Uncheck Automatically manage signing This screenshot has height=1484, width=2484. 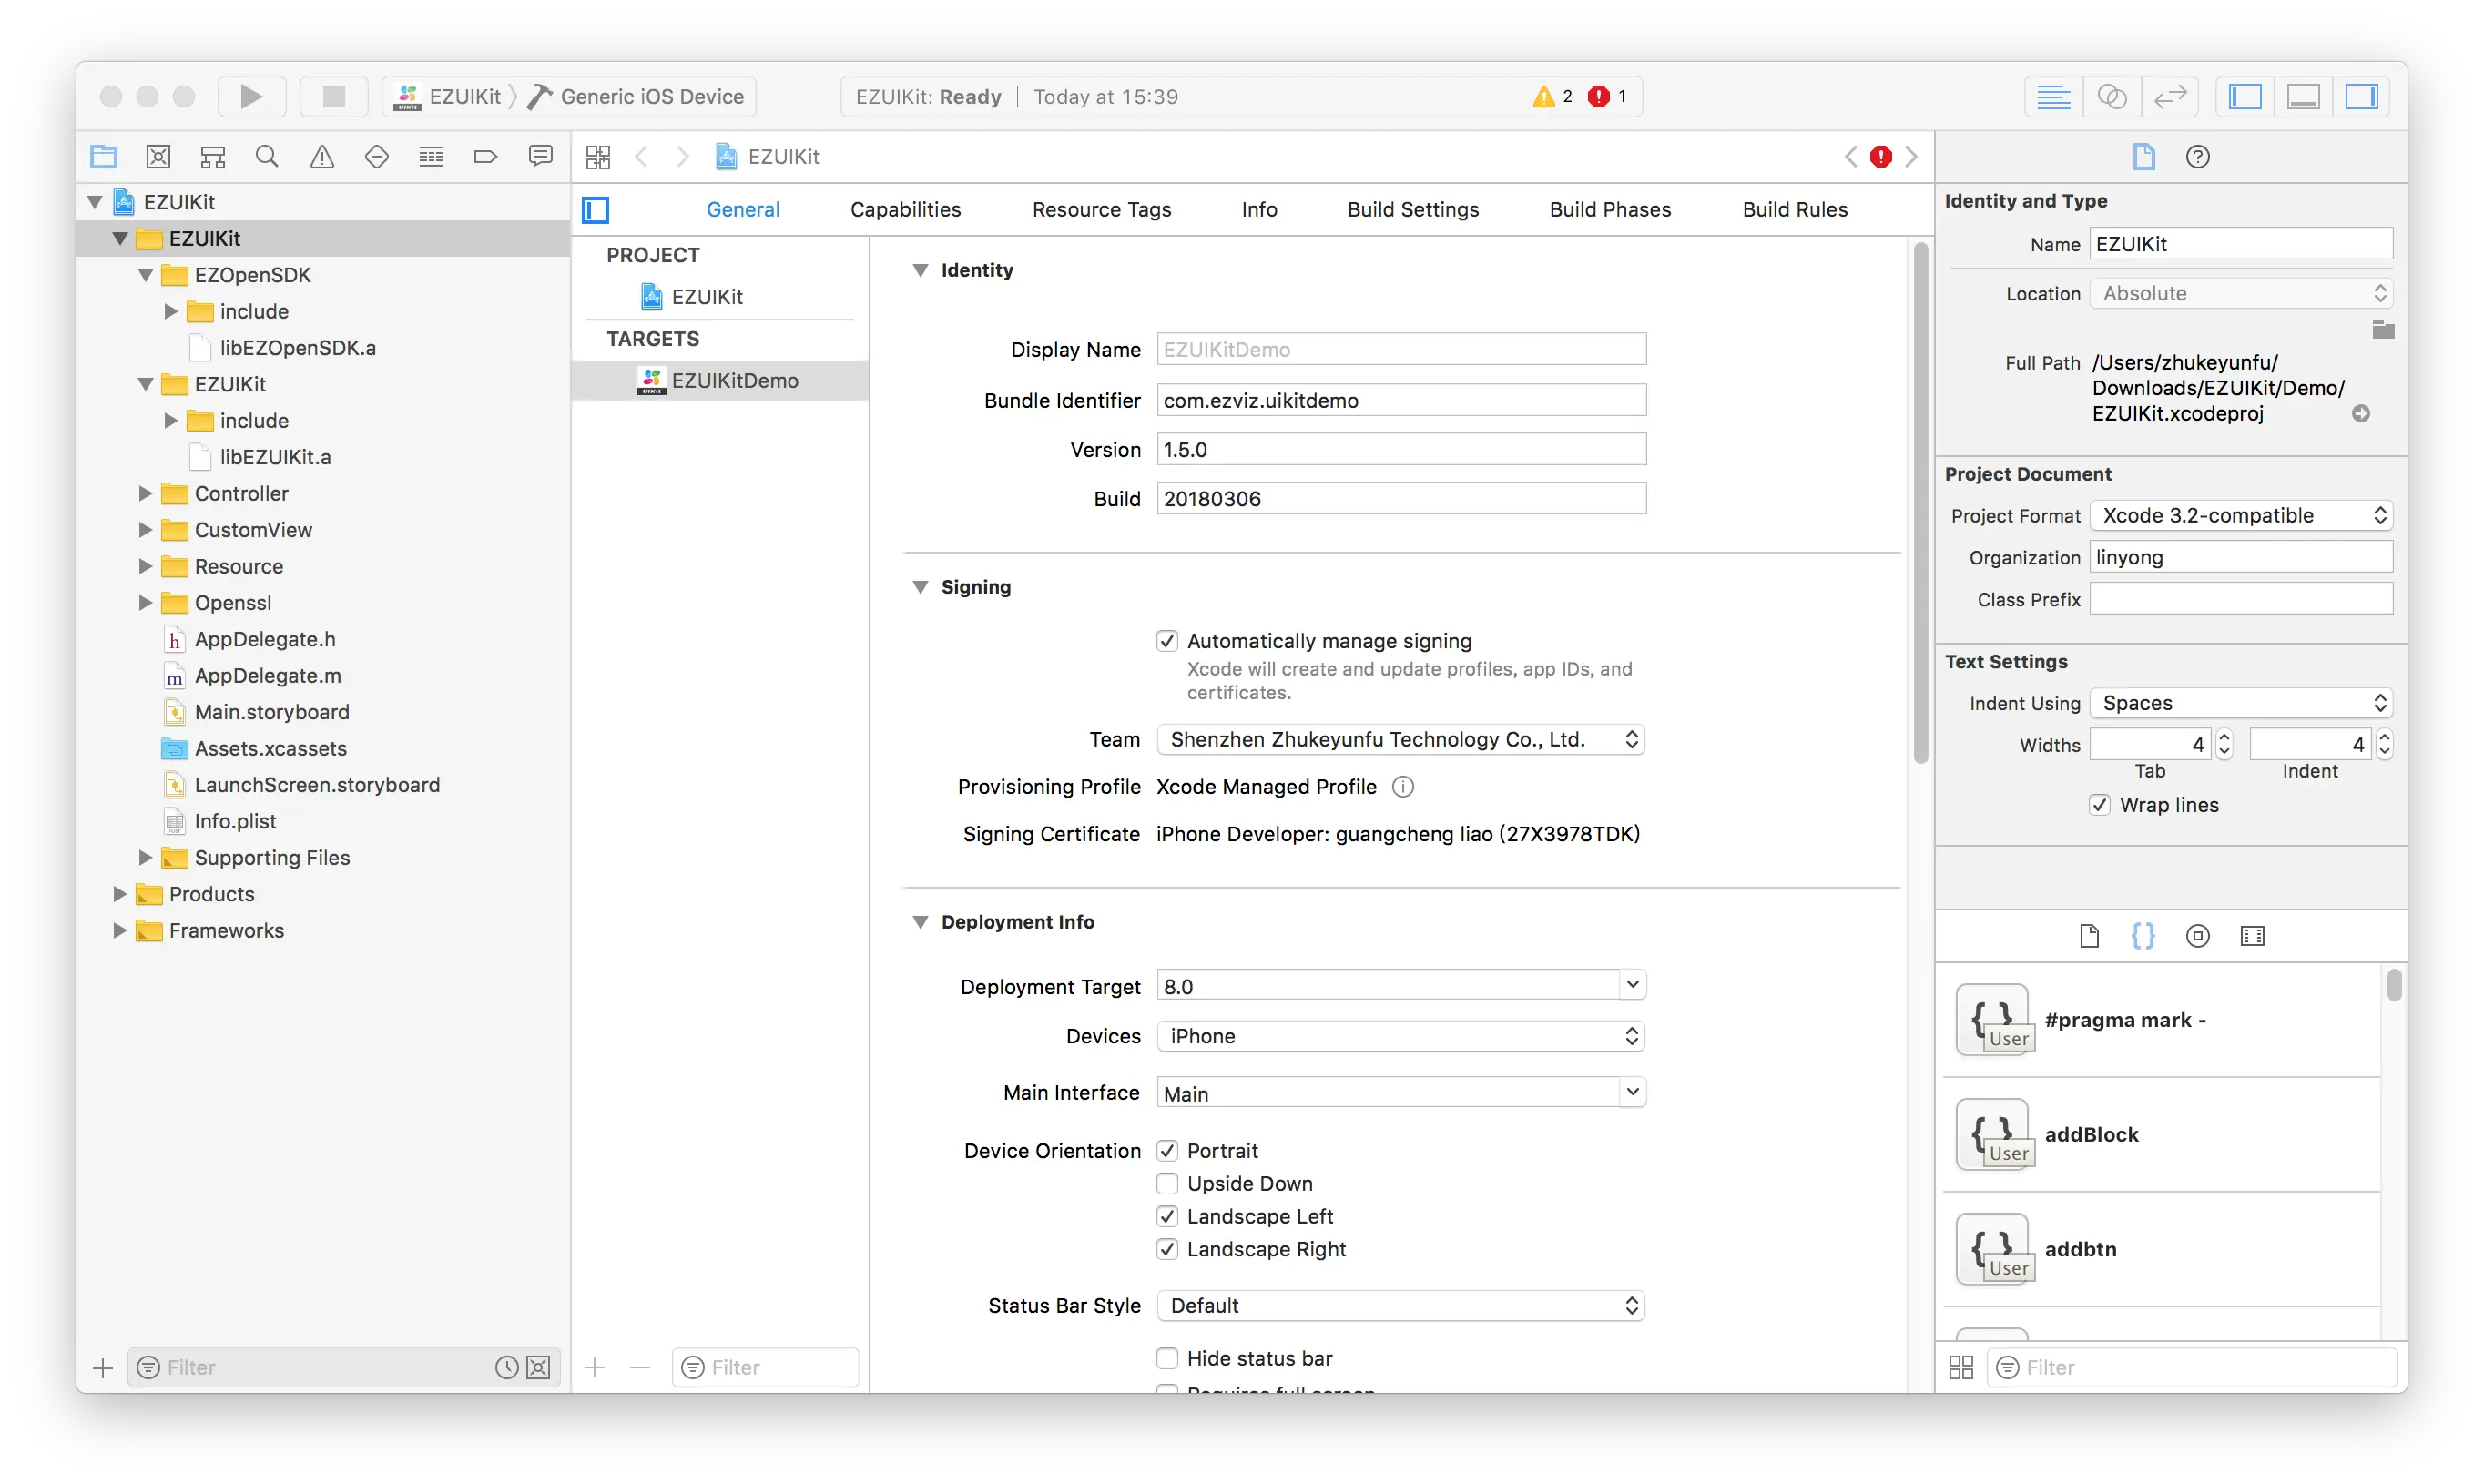[x=1167, y=641]
